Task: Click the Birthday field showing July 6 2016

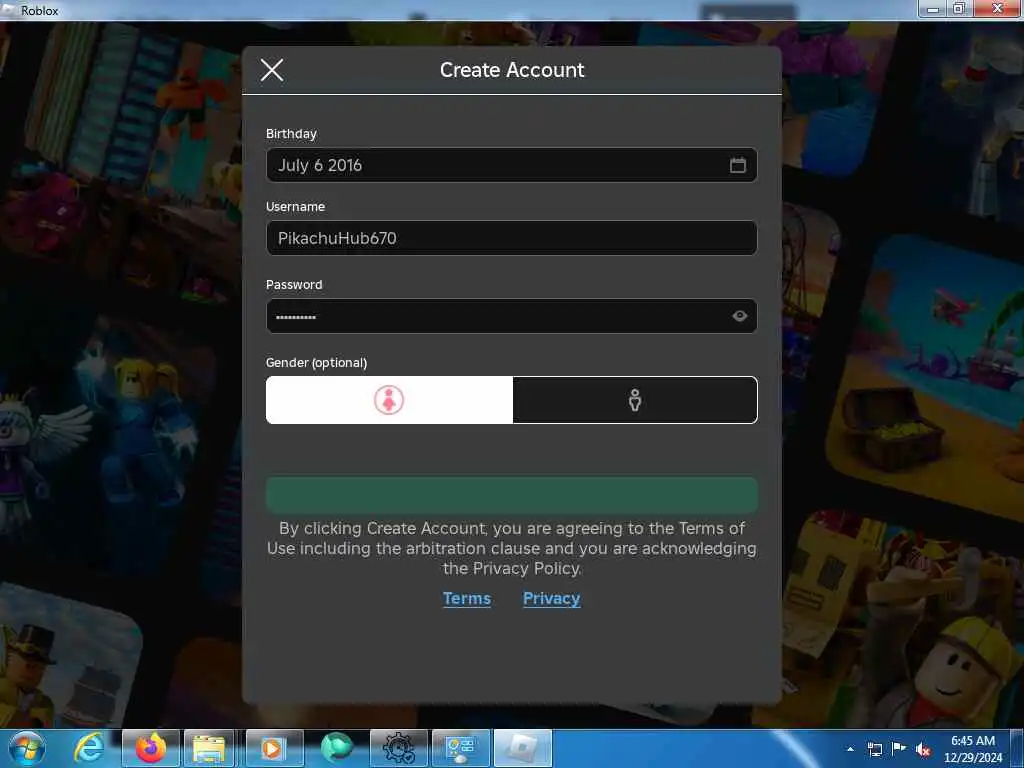Action: [x=511, y=165]
